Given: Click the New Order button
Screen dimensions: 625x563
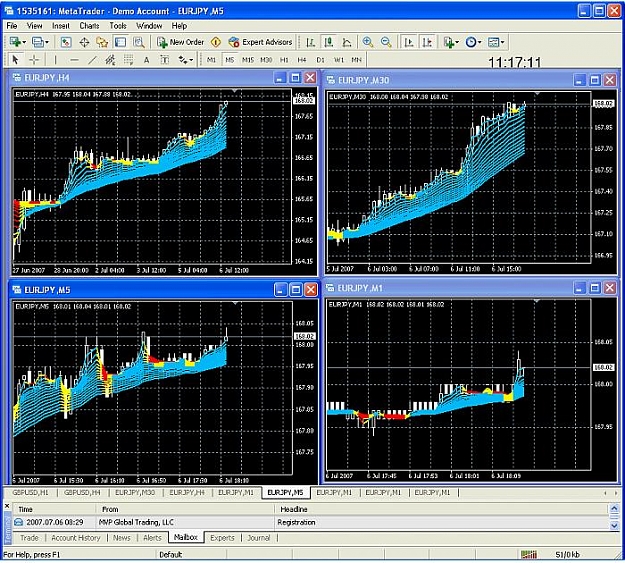Looking at the screenshot, I should (181, 42).
